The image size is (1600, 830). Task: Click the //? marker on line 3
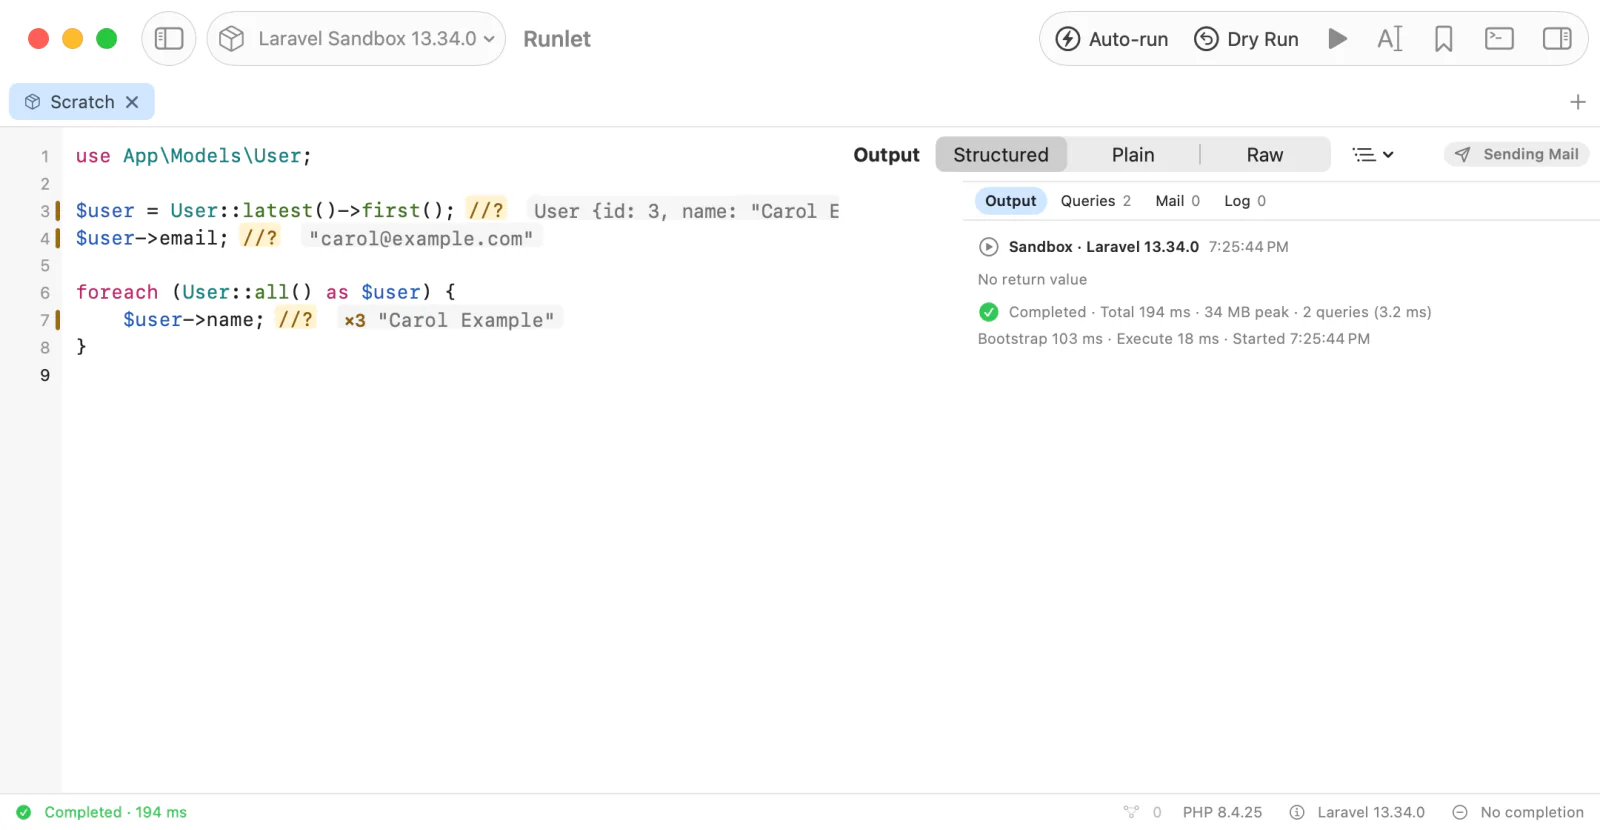pos(486,210)
